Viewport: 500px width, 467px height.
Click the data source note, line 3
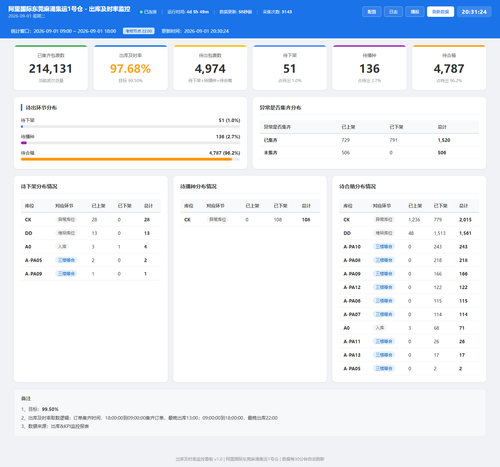coord(55,426)
